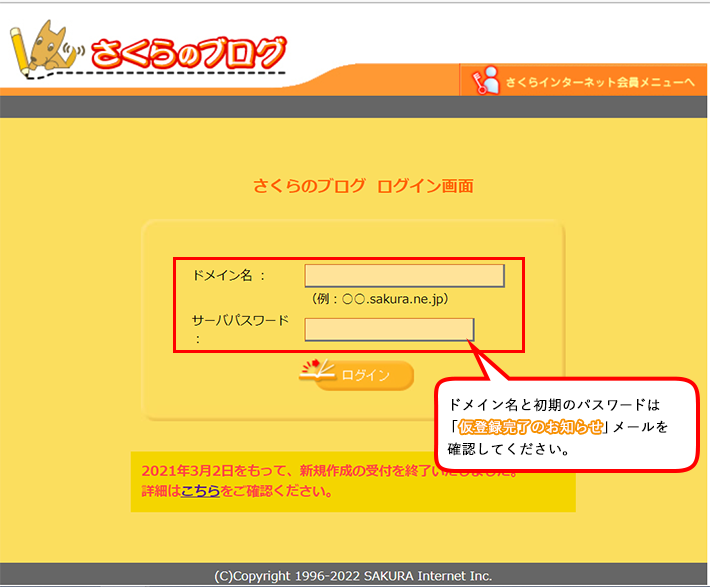710x587 pixels.
Task: Open the こちら details link
Action: point(200,491)
